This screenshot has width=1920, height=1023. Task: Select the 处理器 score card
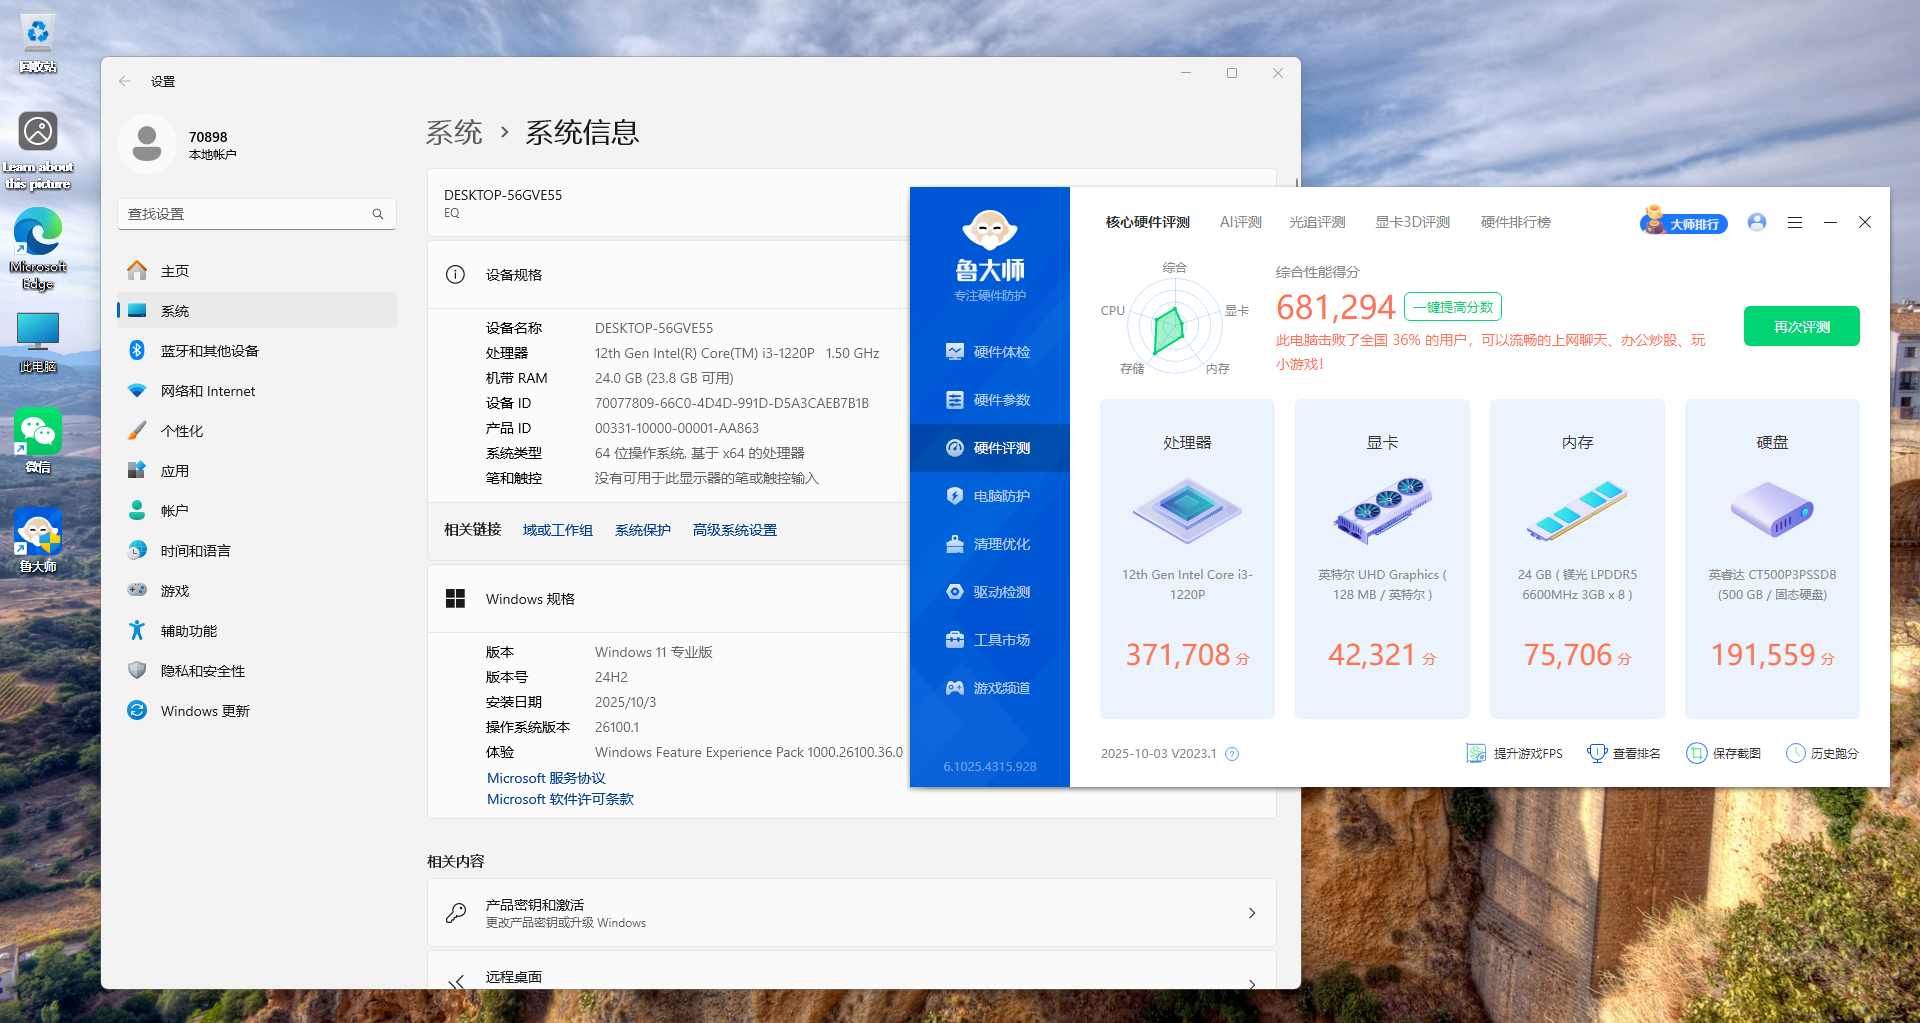click(1187, 559)
